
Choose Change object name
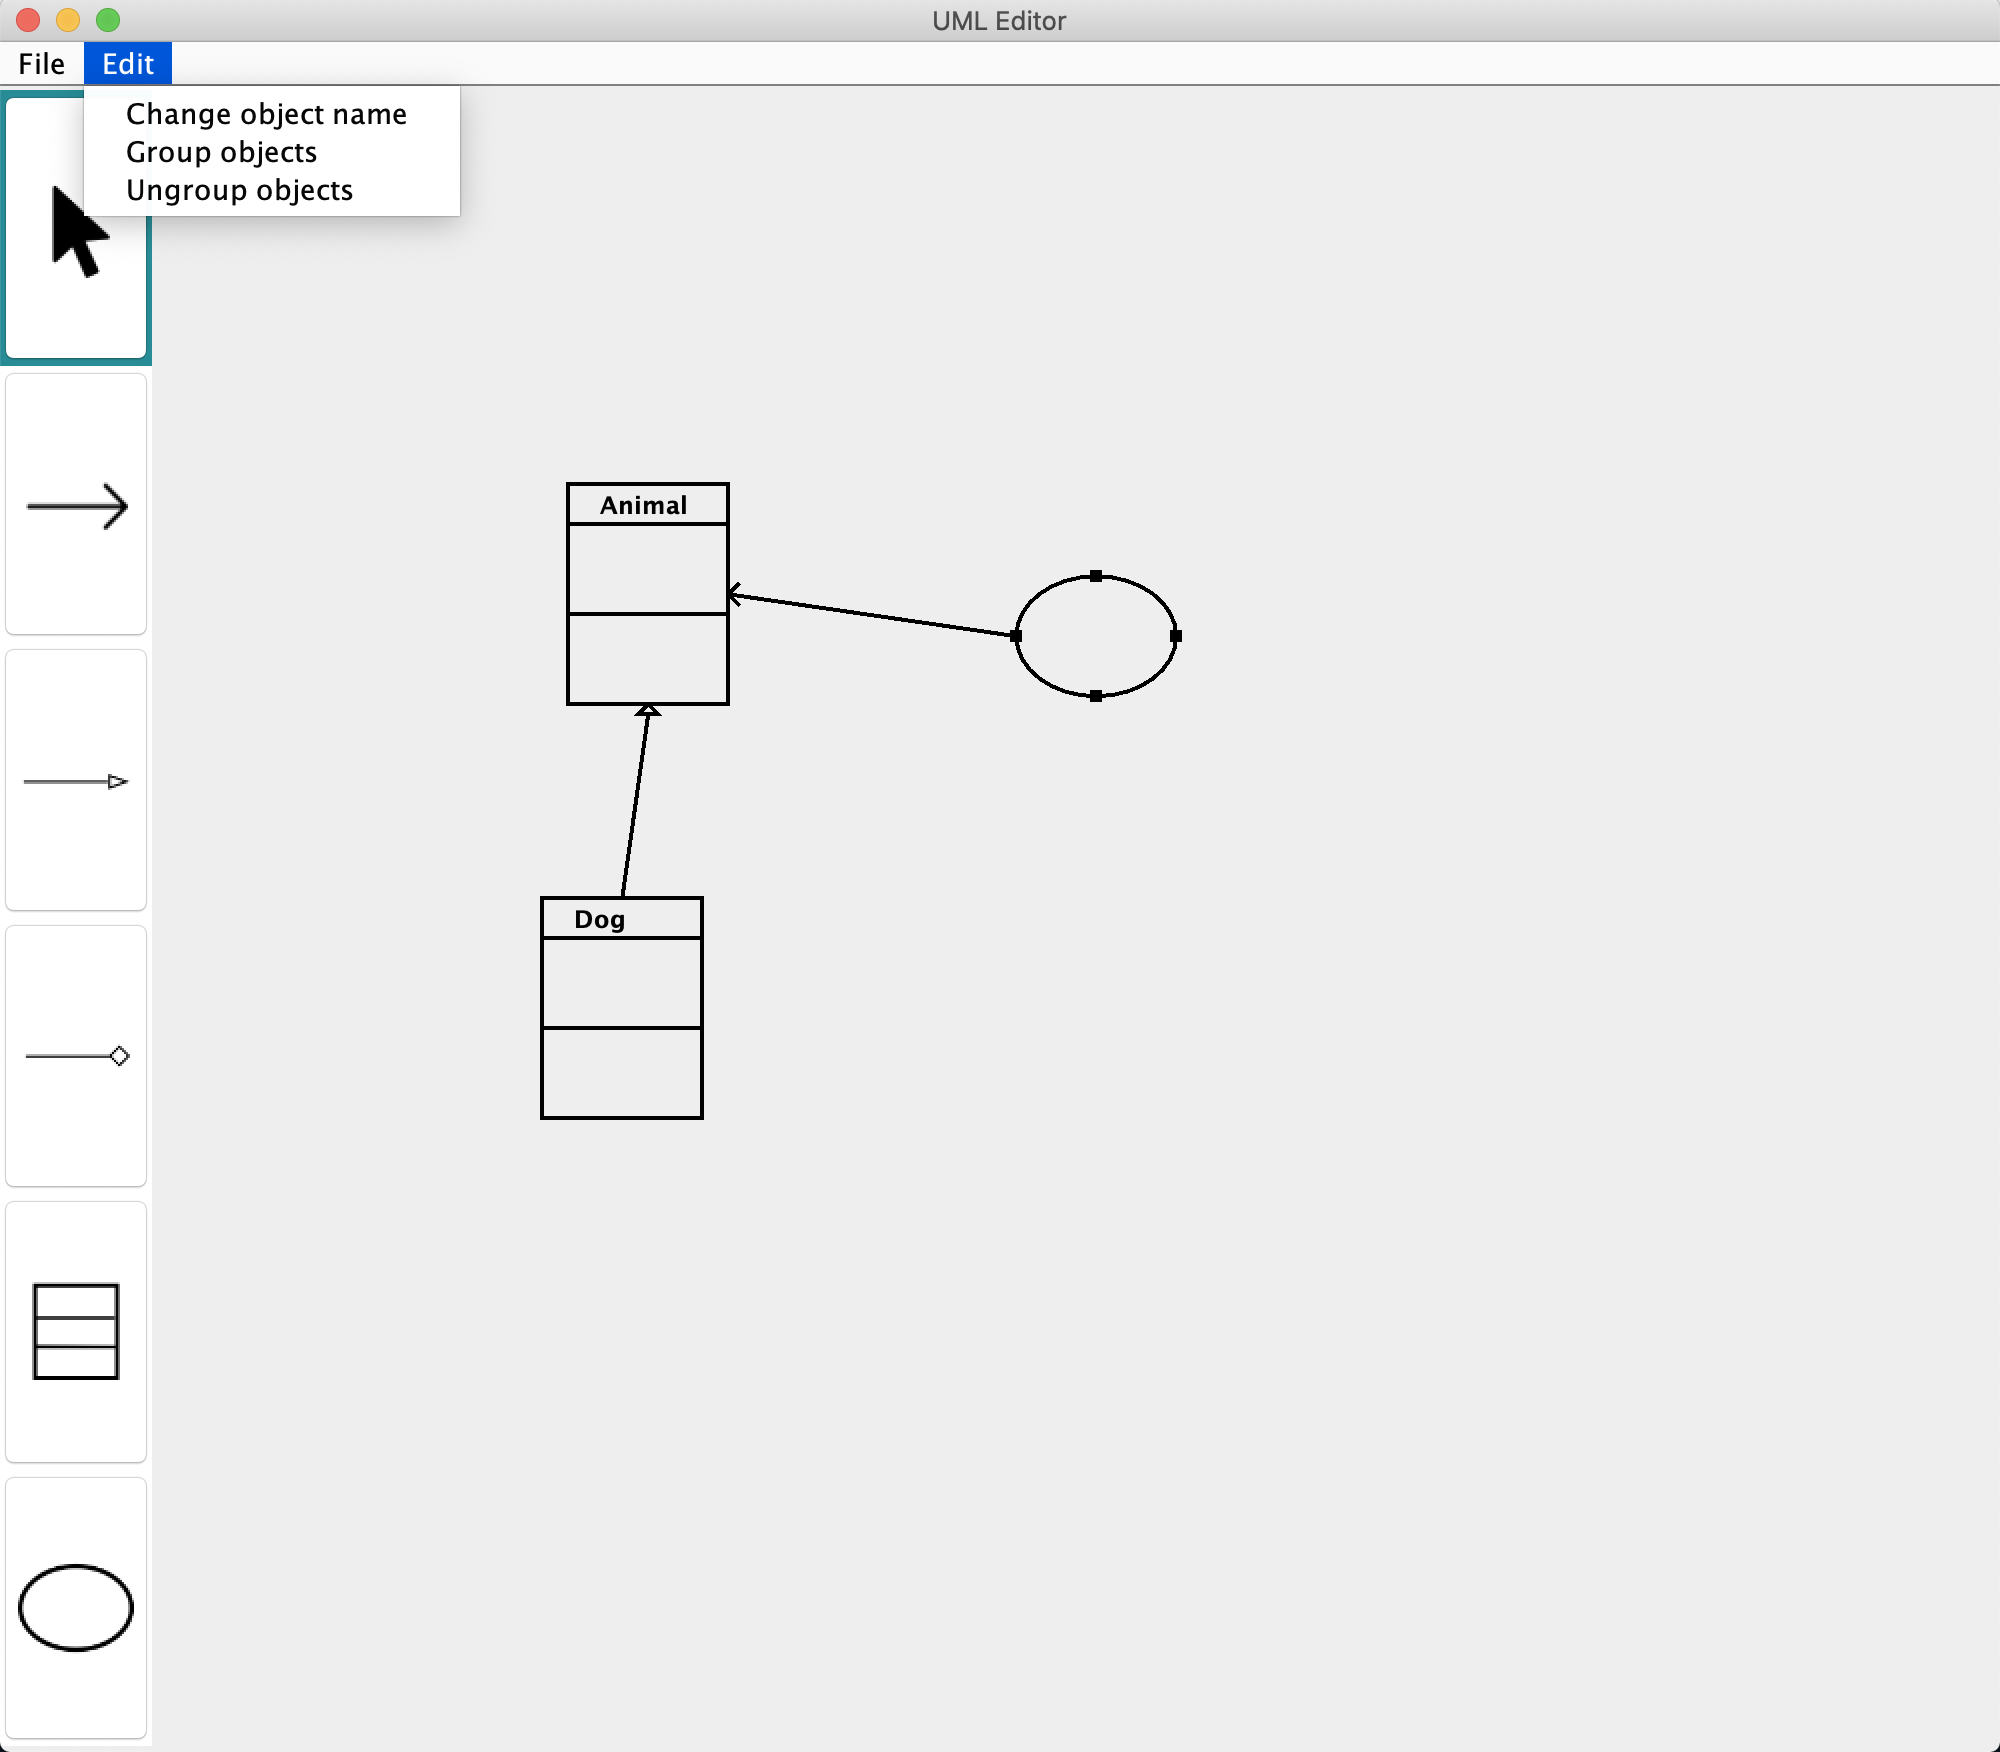[271, 114]
